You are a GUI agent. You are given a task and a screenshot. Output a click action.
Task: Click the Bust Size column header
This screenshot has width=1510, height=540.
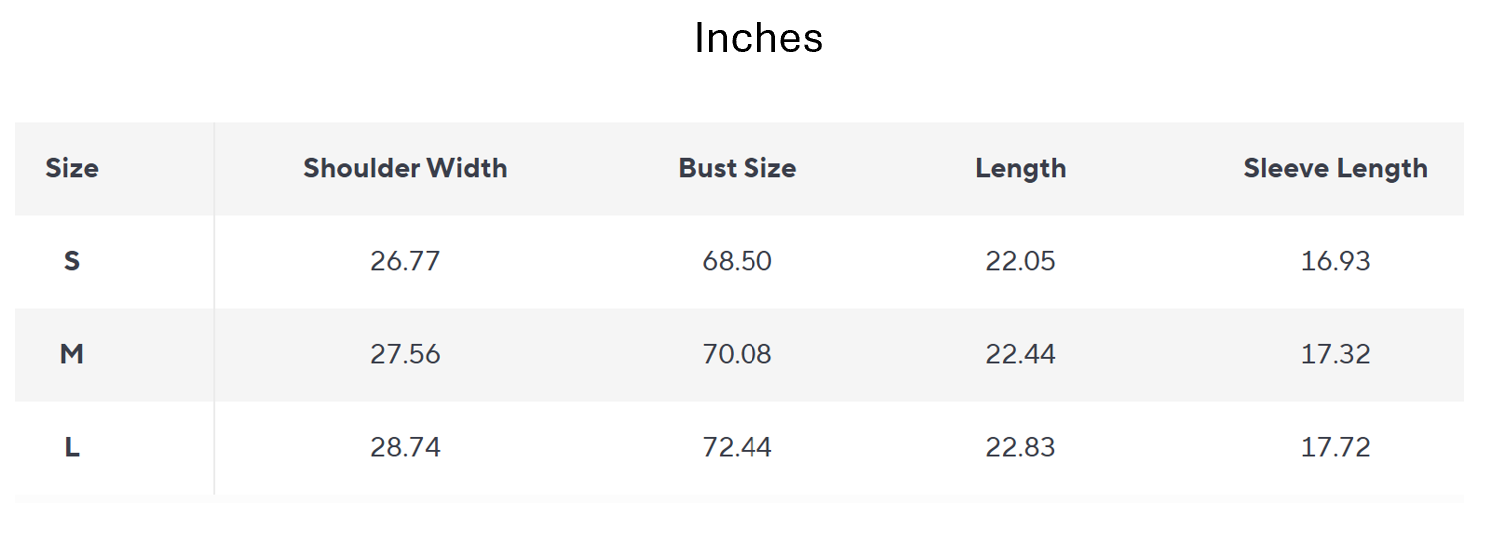[x=737, y=168]
